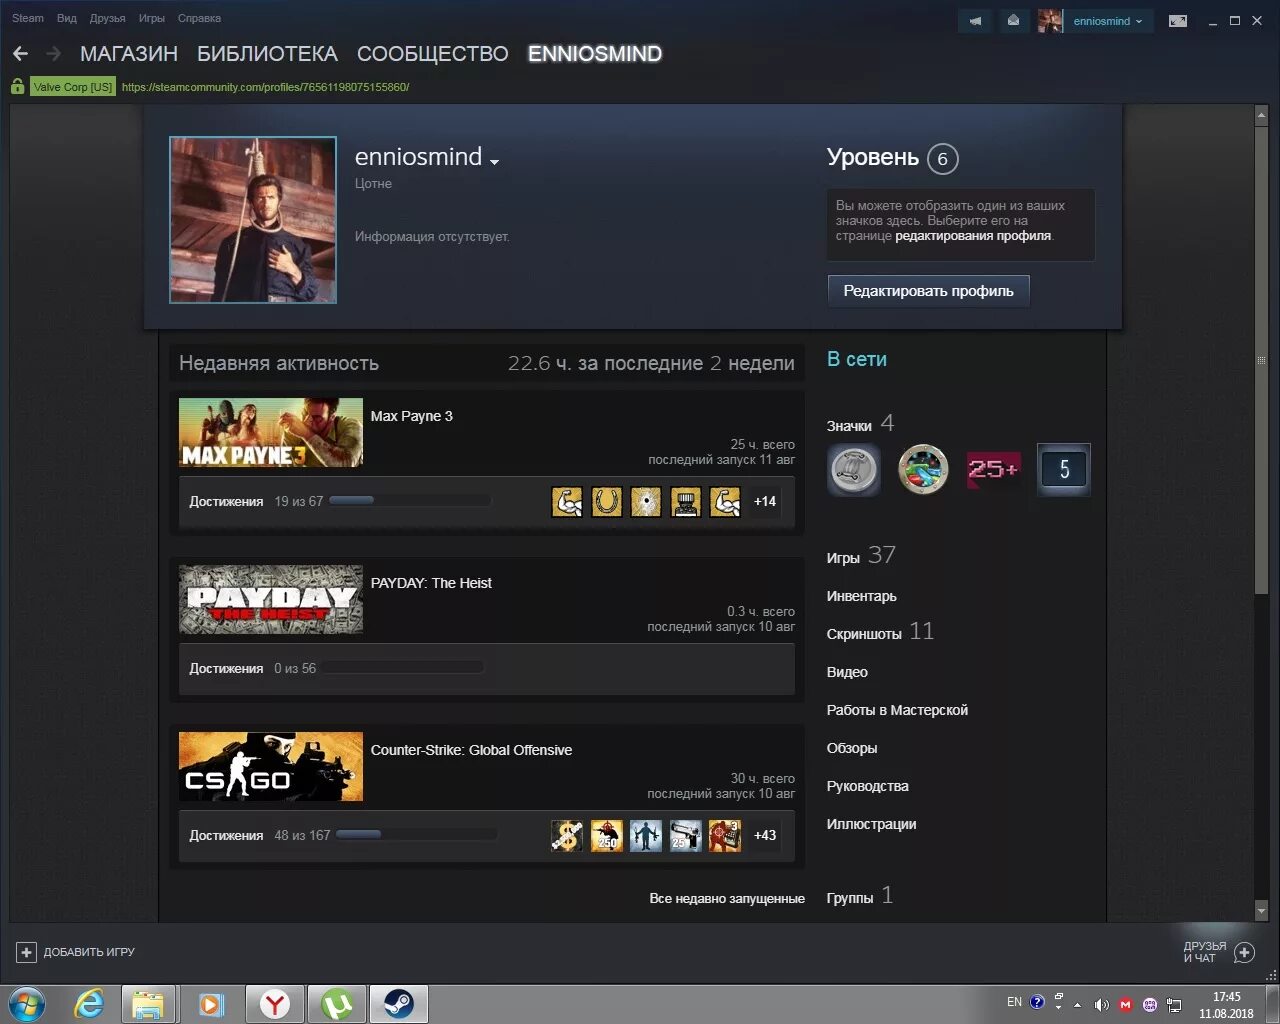Open Все недавно запущенные link

click(x=727, y=898)
